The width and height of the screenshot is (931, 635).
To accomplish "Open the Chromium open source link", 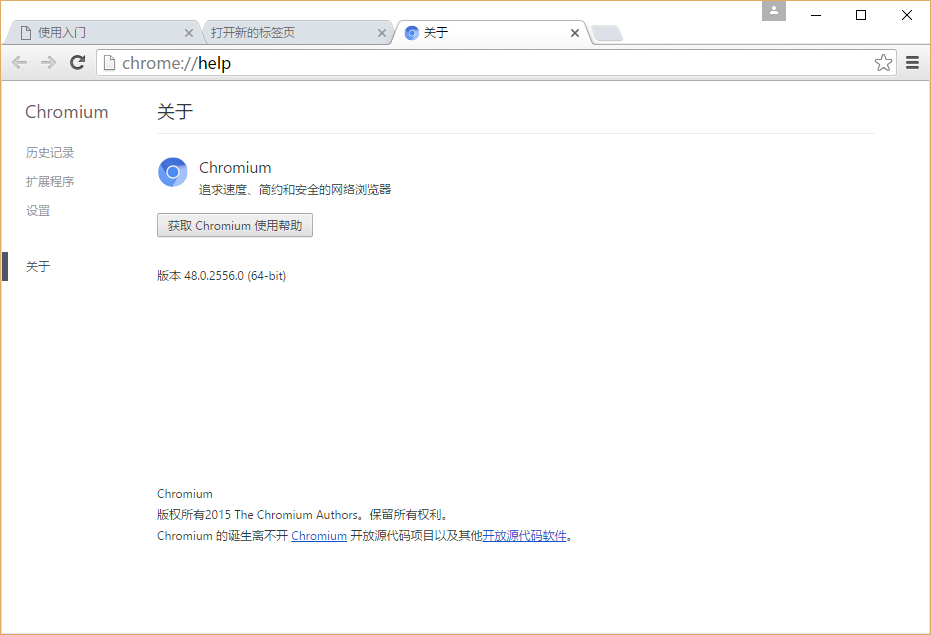I will [x=318, y=535].
